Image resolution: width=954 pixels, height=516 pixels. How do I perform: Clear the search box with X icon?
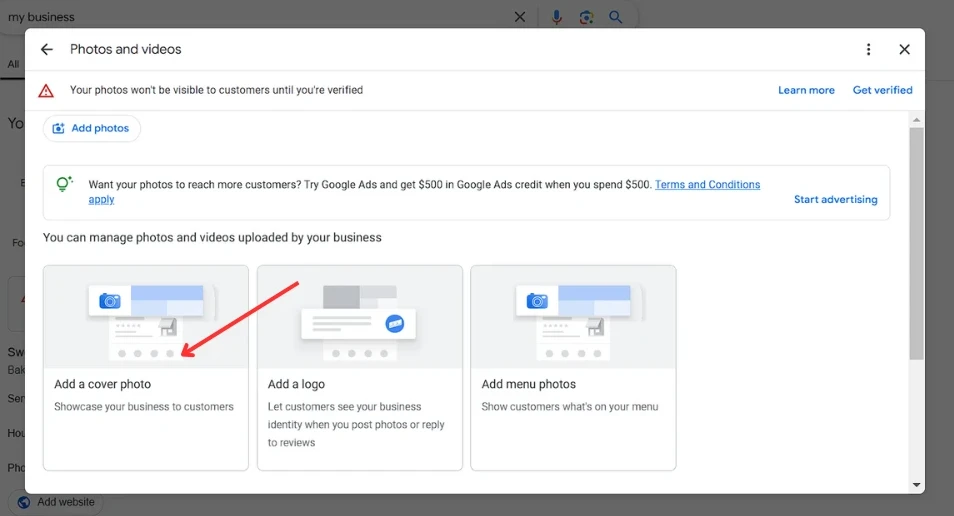[x=520, y=17]
